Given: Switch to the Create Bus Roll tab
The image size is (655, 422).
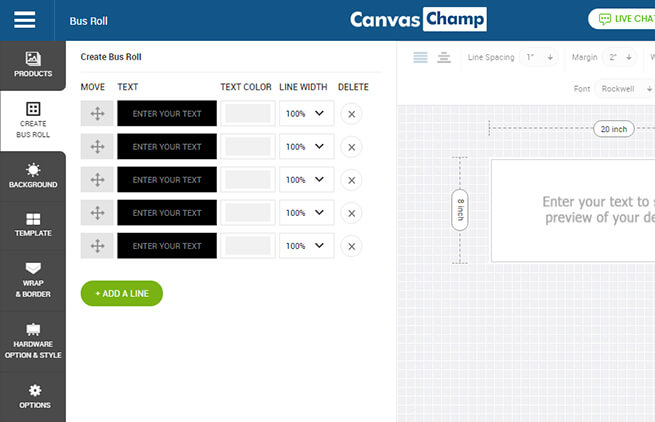Looking at the screenshot, I should (x=33, y=120).
